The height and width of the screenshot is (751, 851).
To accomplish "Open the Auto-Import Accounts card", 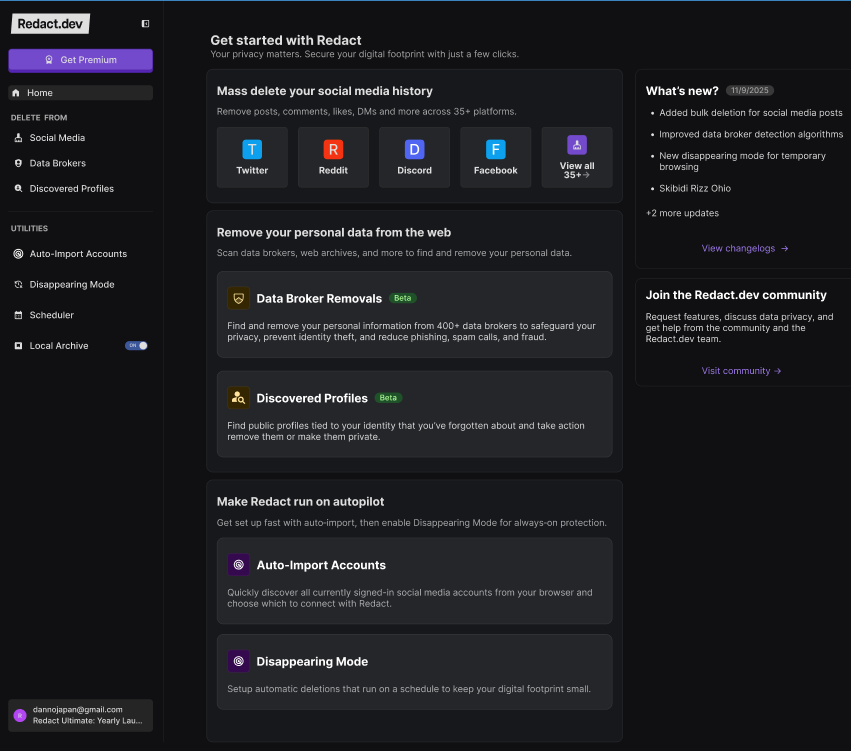I will [x=415, y=581].
